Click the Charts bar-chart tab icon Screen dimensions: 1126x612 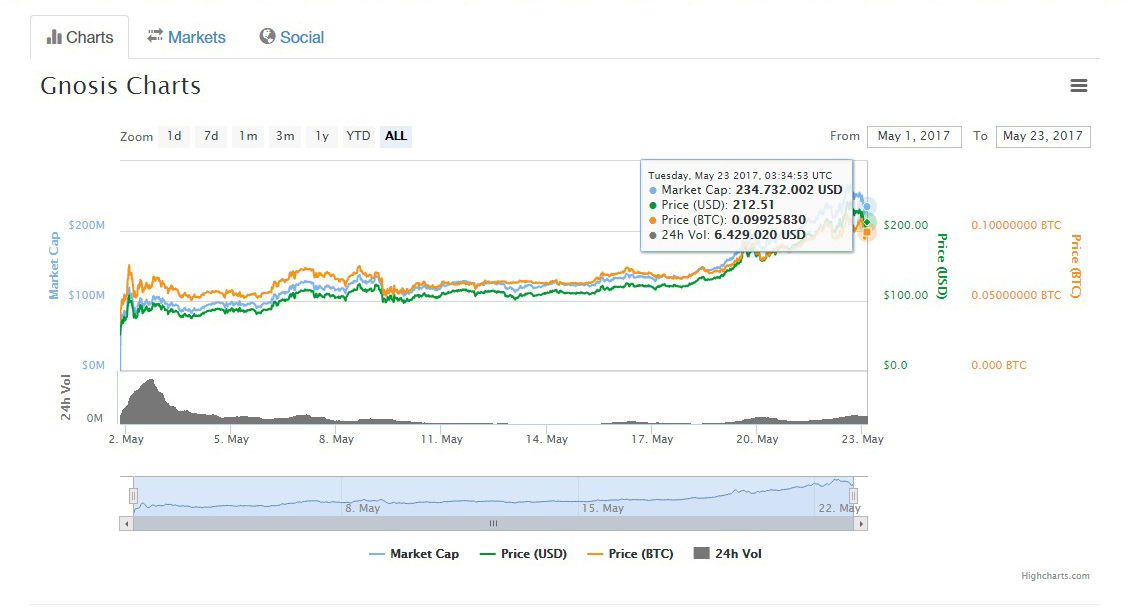(x=54, y=37)
